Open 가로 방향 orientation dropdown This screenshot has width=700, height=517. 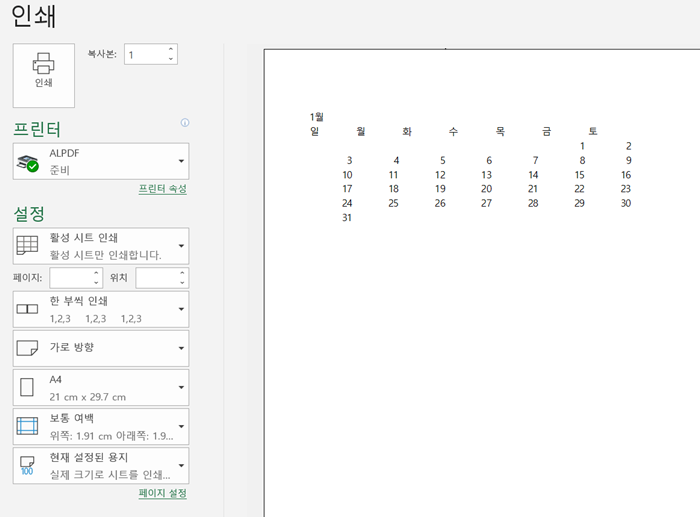(101, 348)
